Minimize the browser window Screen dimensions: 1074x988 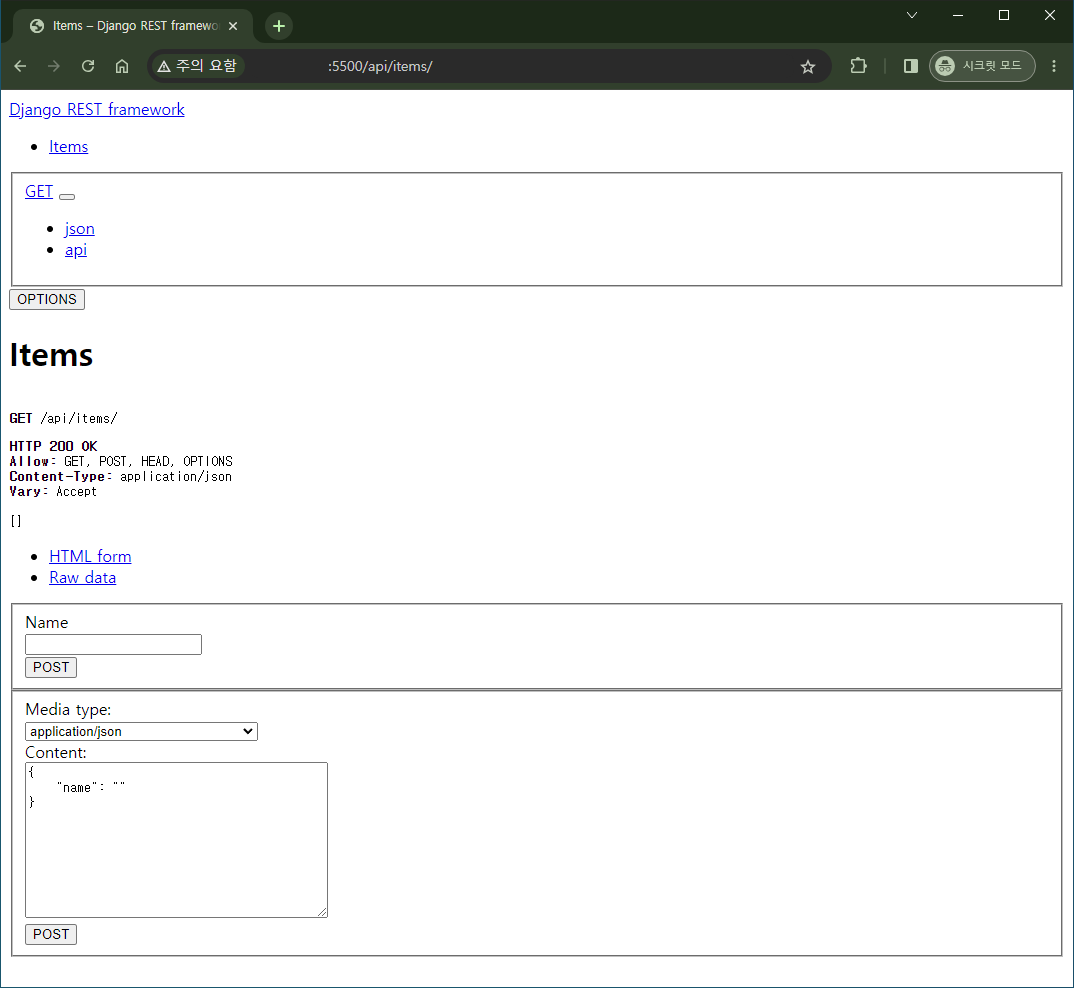pos(958,15)
